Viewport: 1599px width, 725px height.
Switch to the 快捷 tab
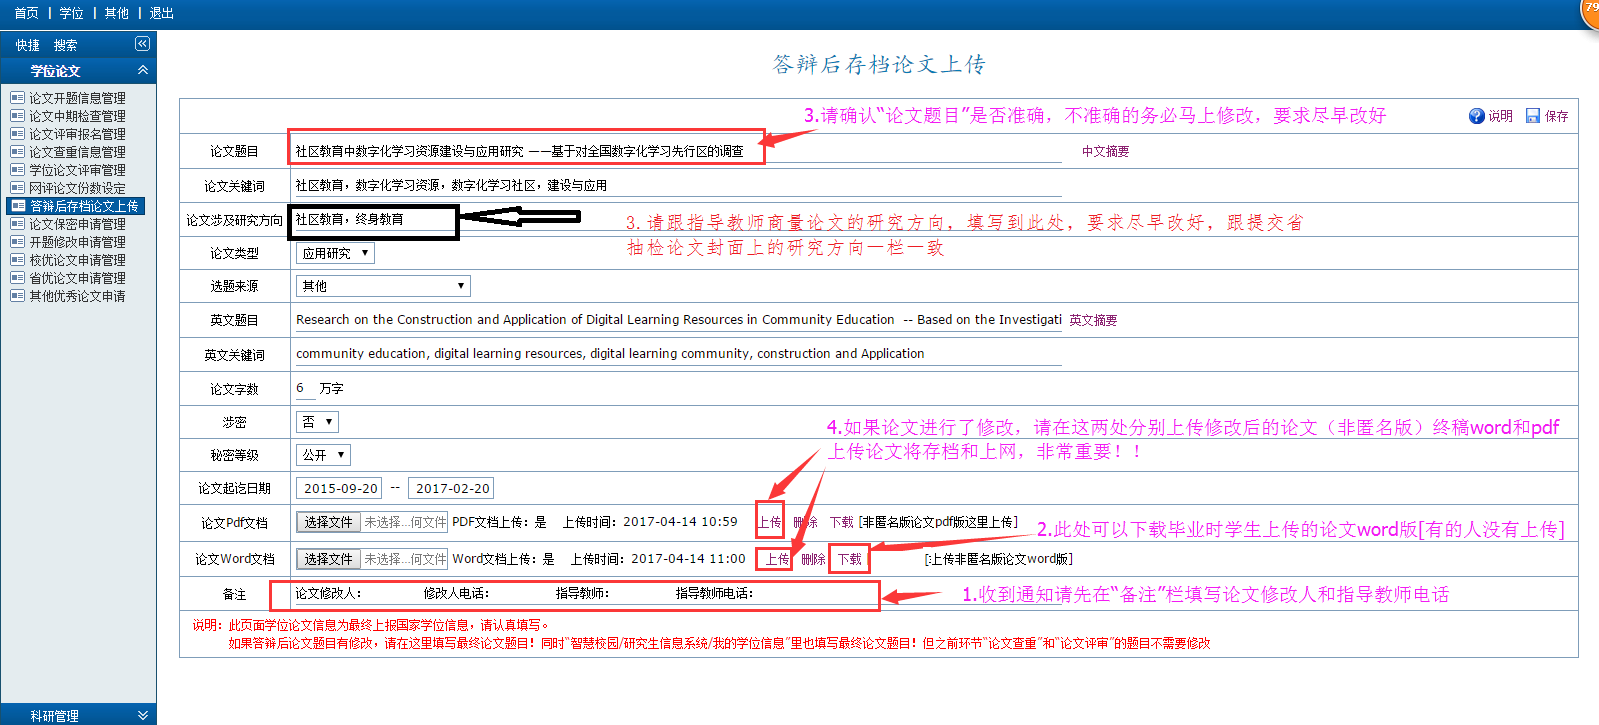click(27, 45)
